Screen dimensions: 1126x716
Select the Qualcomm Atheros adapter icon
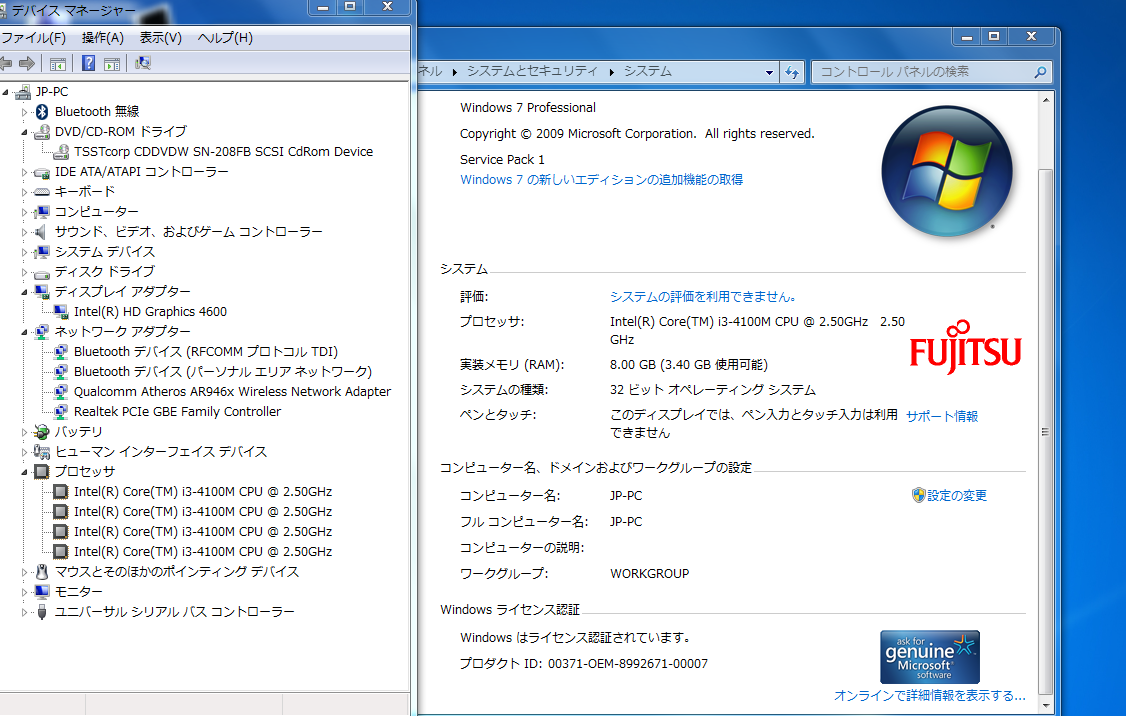pos(61,391)
